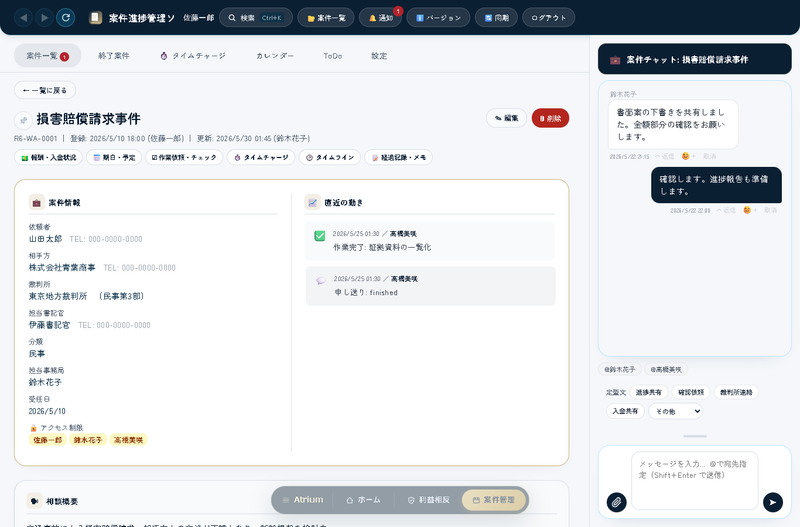The width and height of the screenshot is (800, 527).
Task: Click the green check icon for 作業完了 entry
Action: [320, 236]
